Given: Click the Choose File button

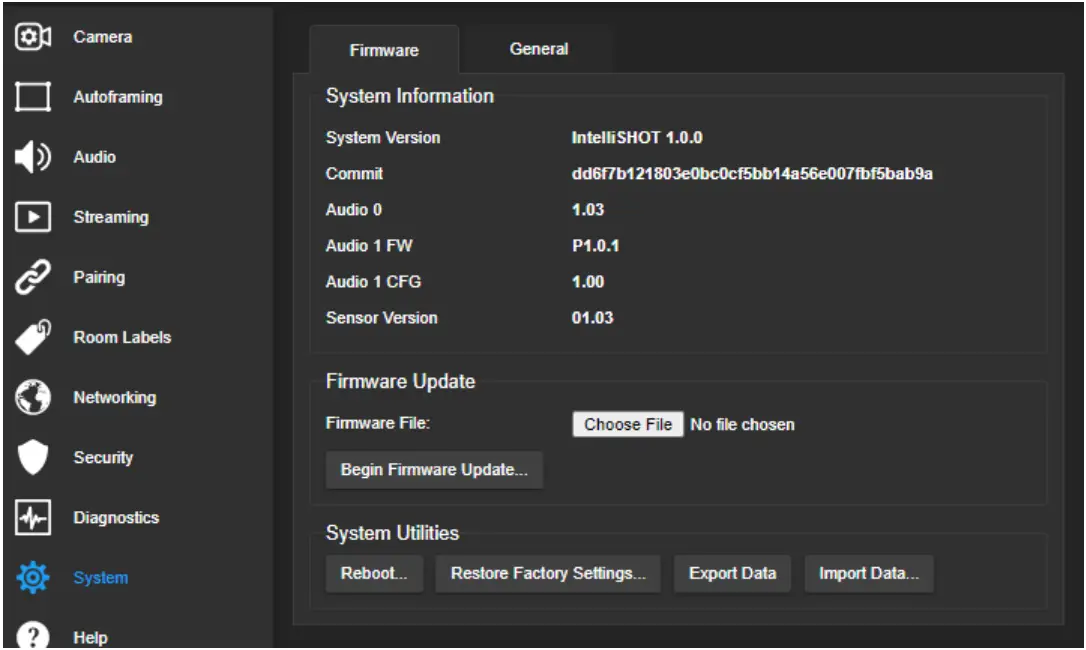Looking at the screenshot, I should click(x=626, y=424).
